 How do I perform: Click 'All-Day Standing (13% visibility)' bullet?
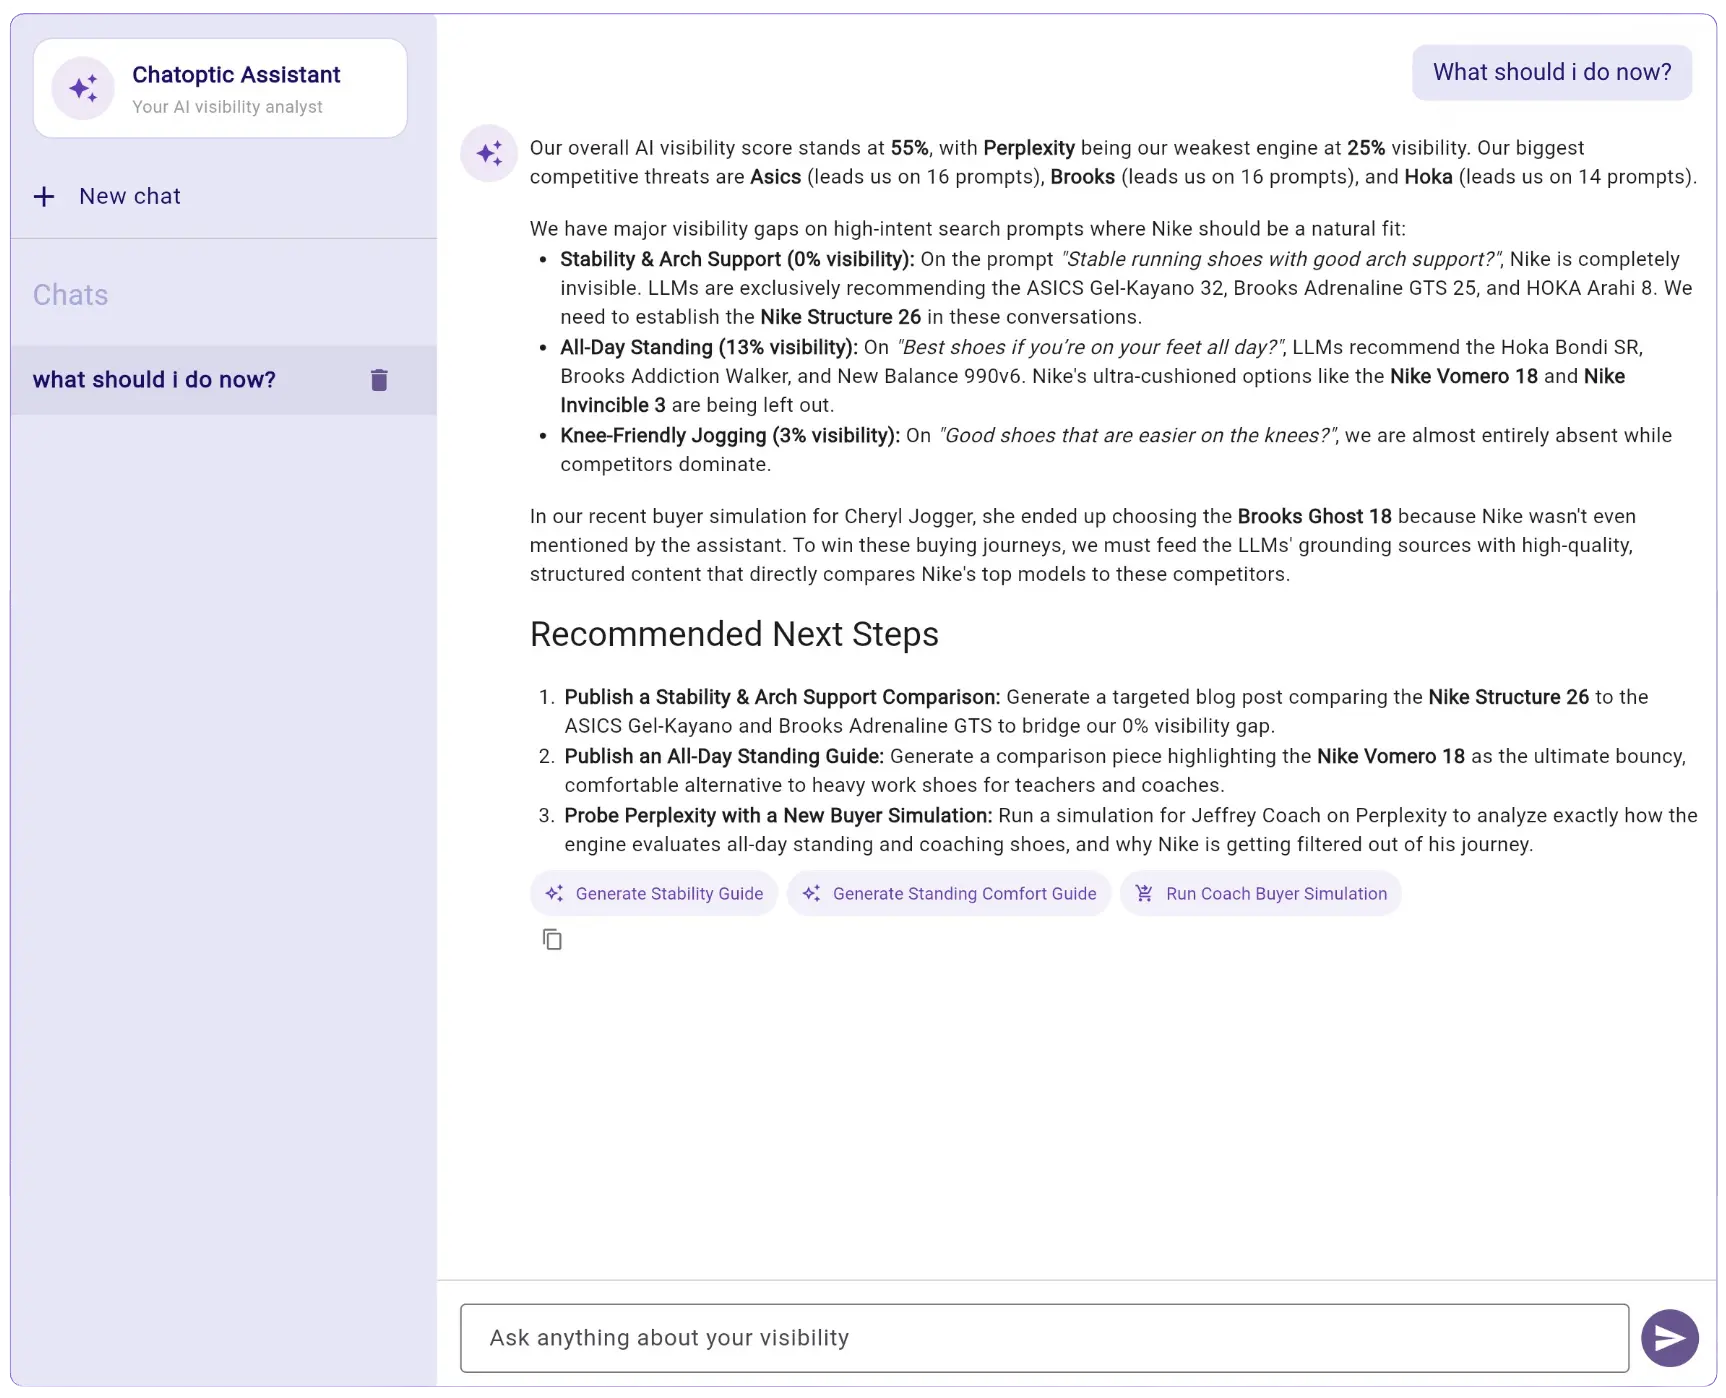(x=709, y=347)
